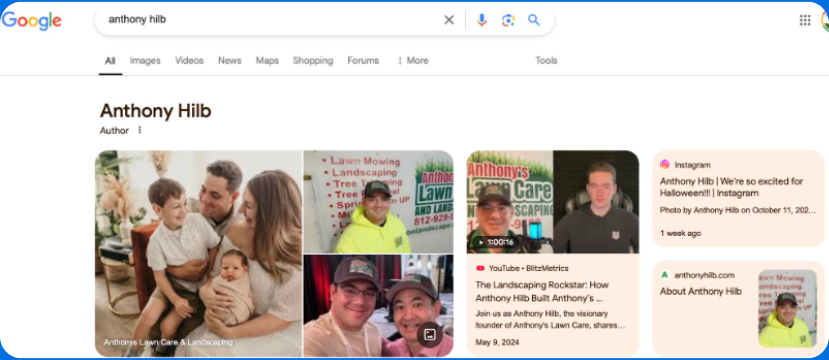Open the selfie photo of two men
The height and width of the screenshot is (360, 829).
click(x=378, y=306)
